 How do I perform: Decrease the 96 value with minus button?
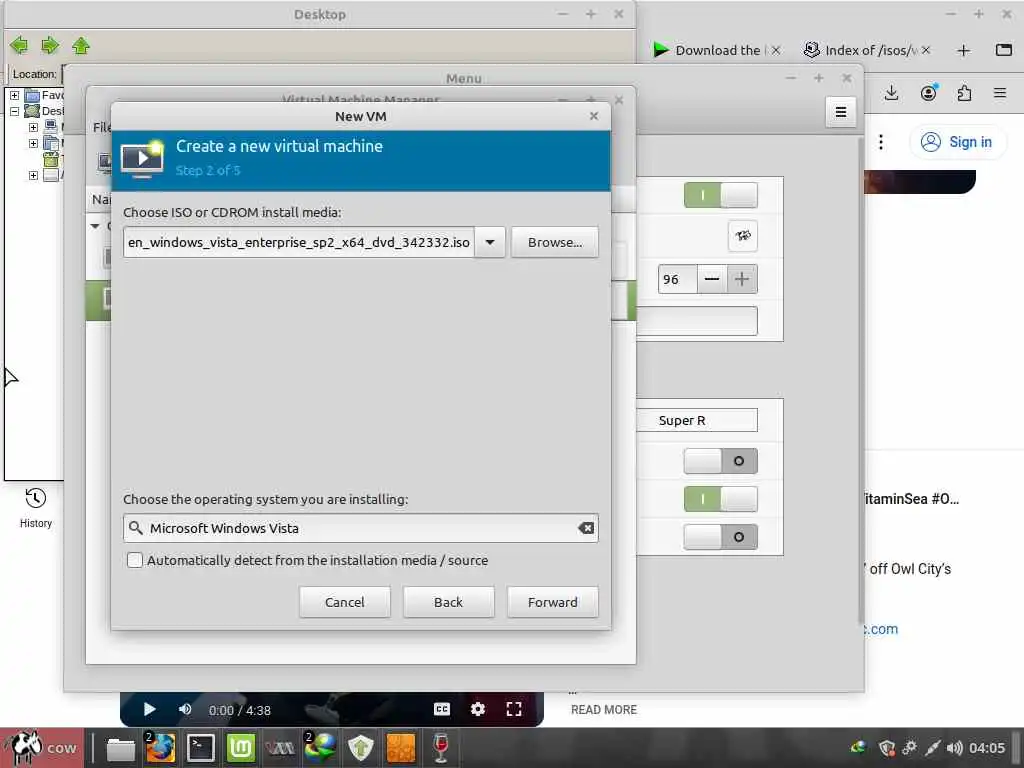[712, 279]
